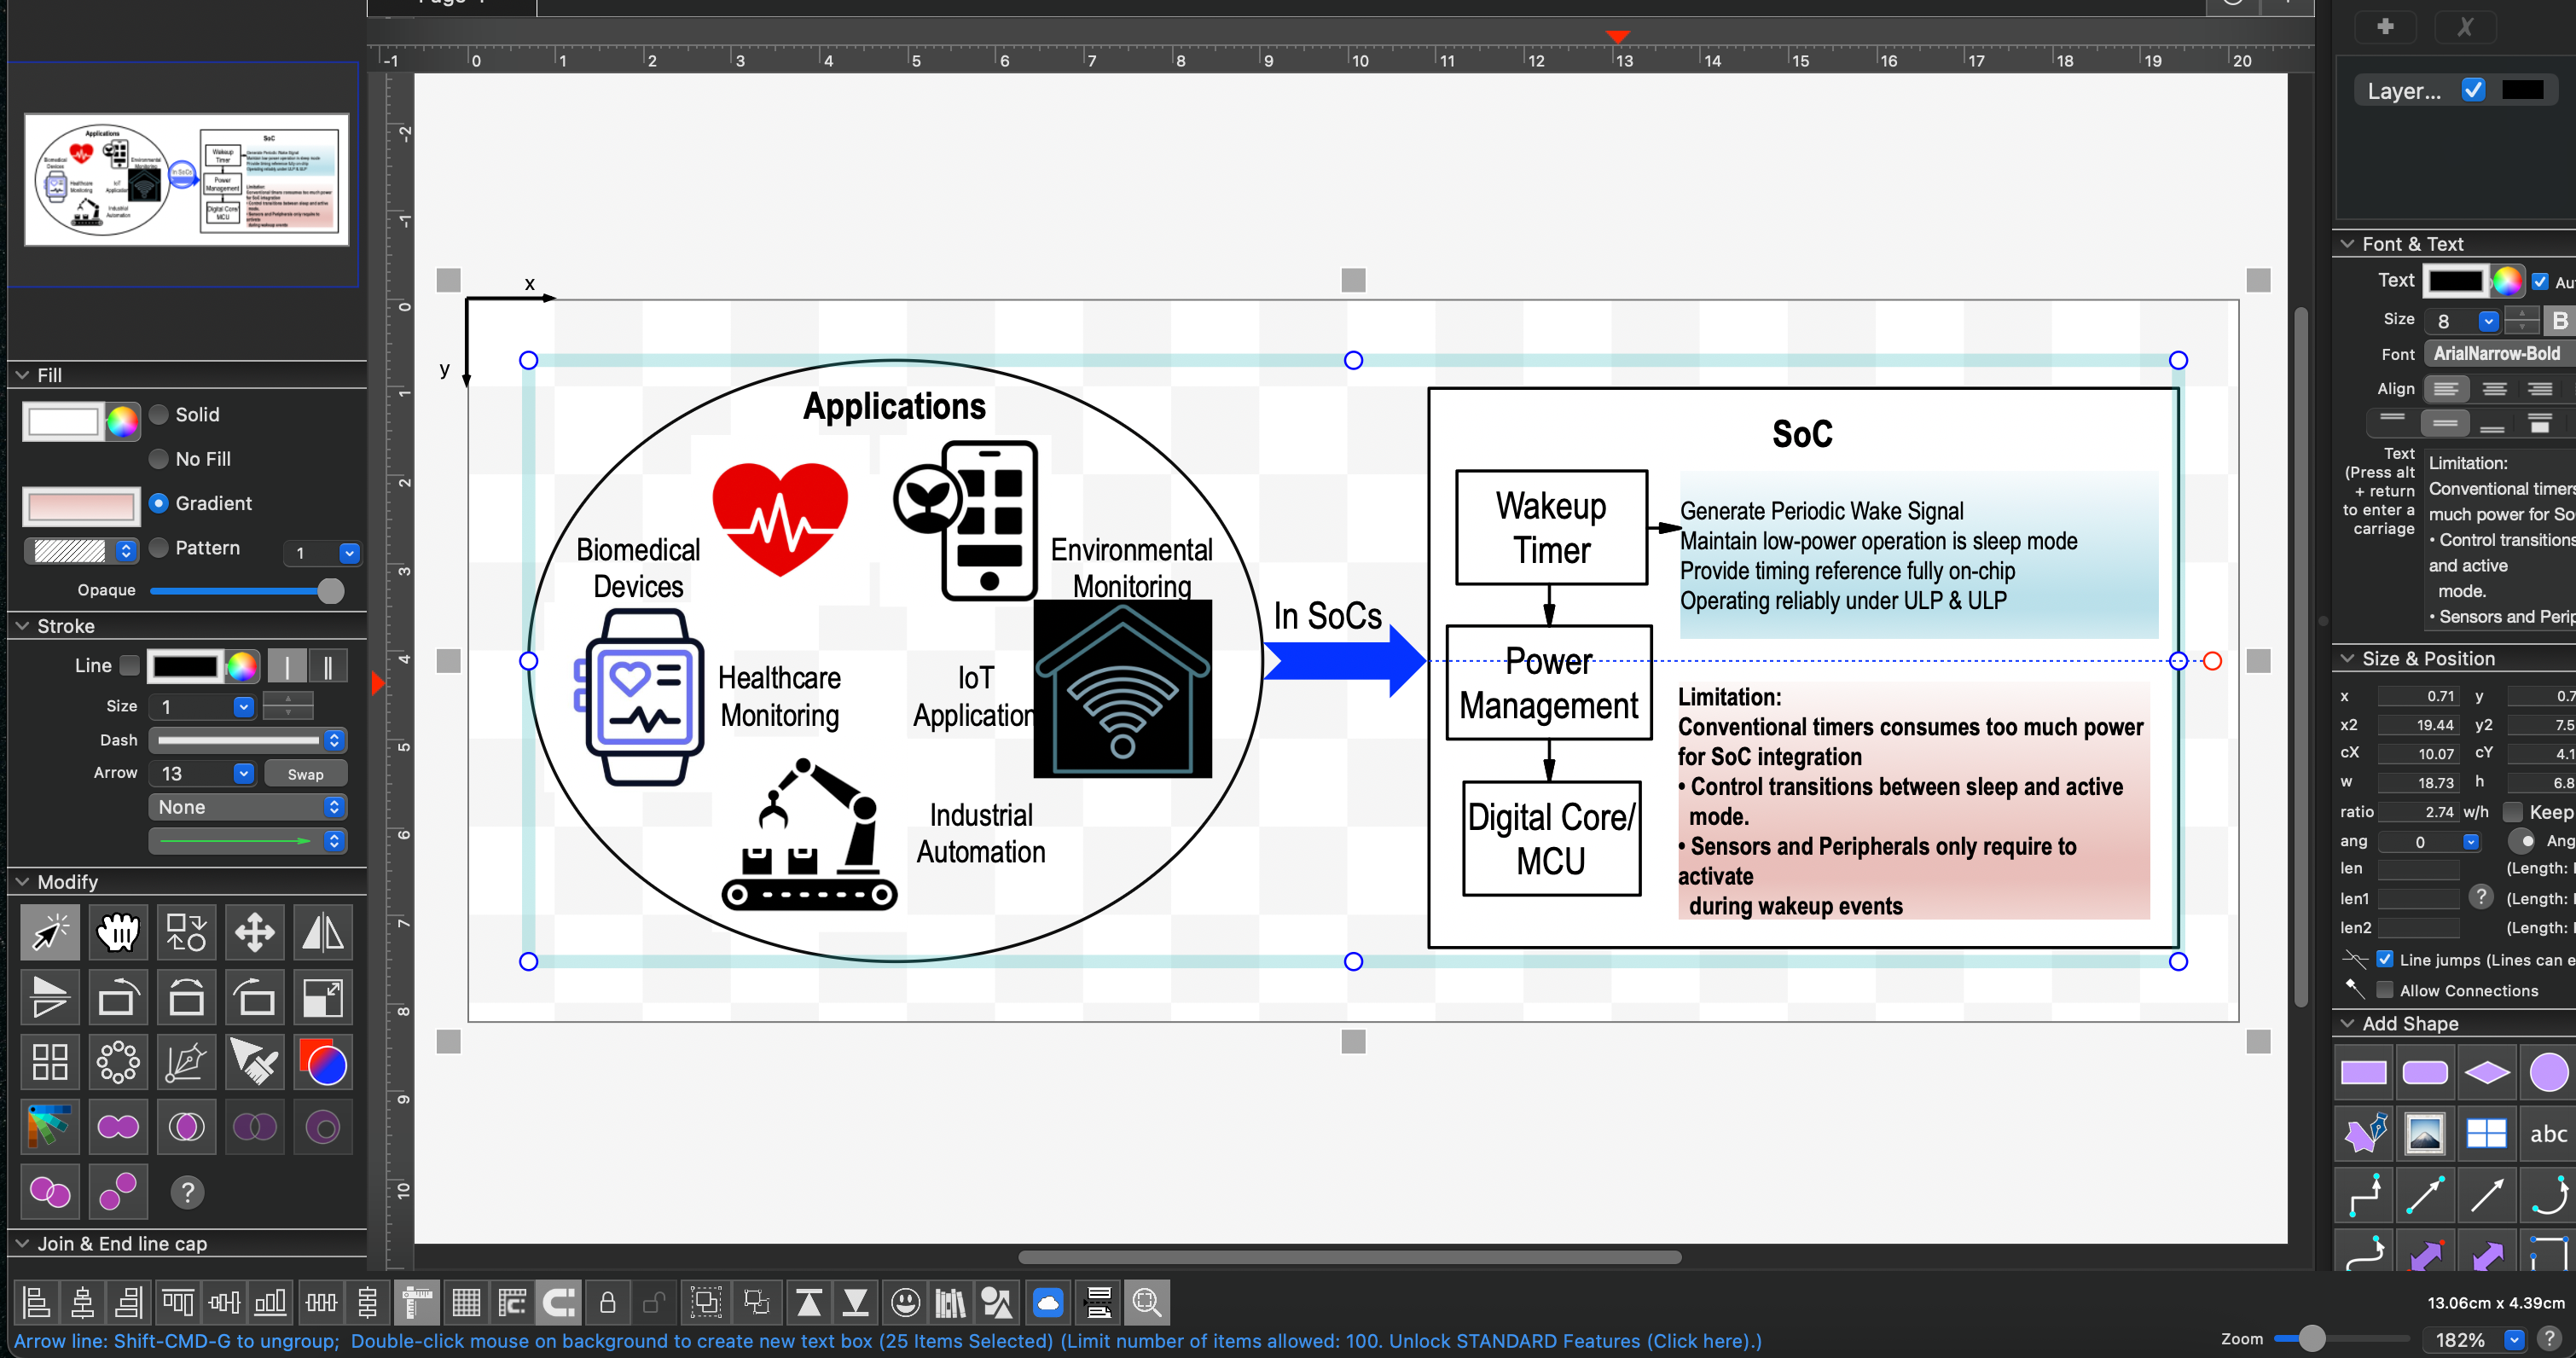This screenshot has height=1358, width=2576.
Task: Click the magnet snap icon
Action: [558, 1302]
